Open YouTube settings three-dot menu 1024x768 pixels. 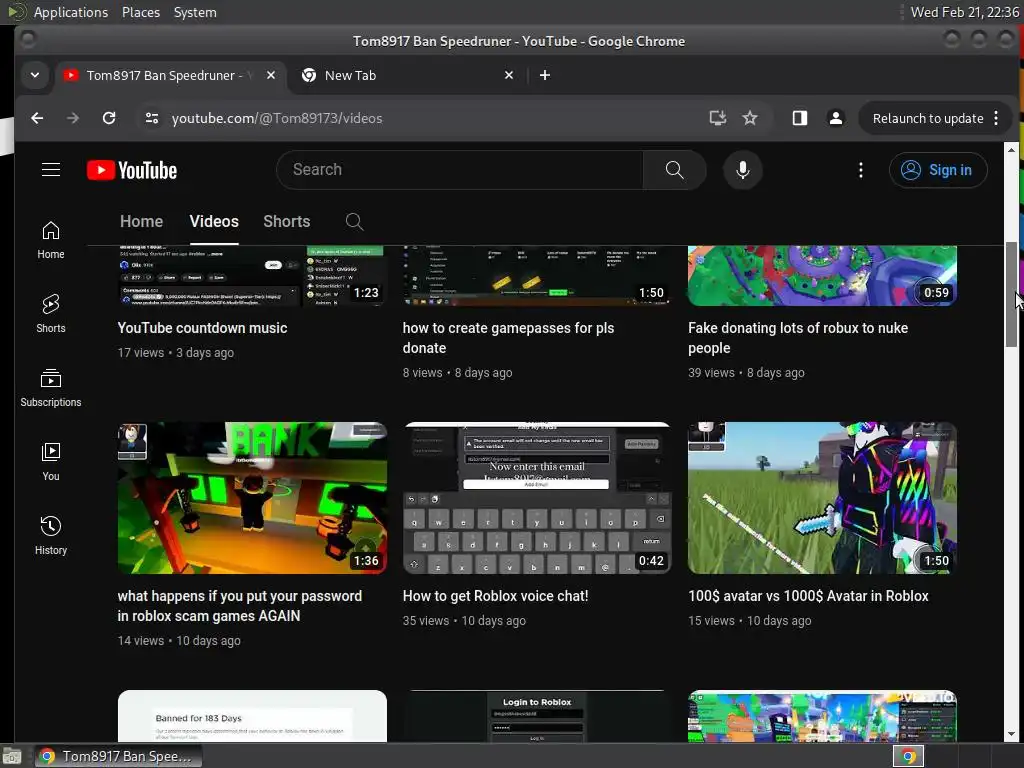[860, 170]
